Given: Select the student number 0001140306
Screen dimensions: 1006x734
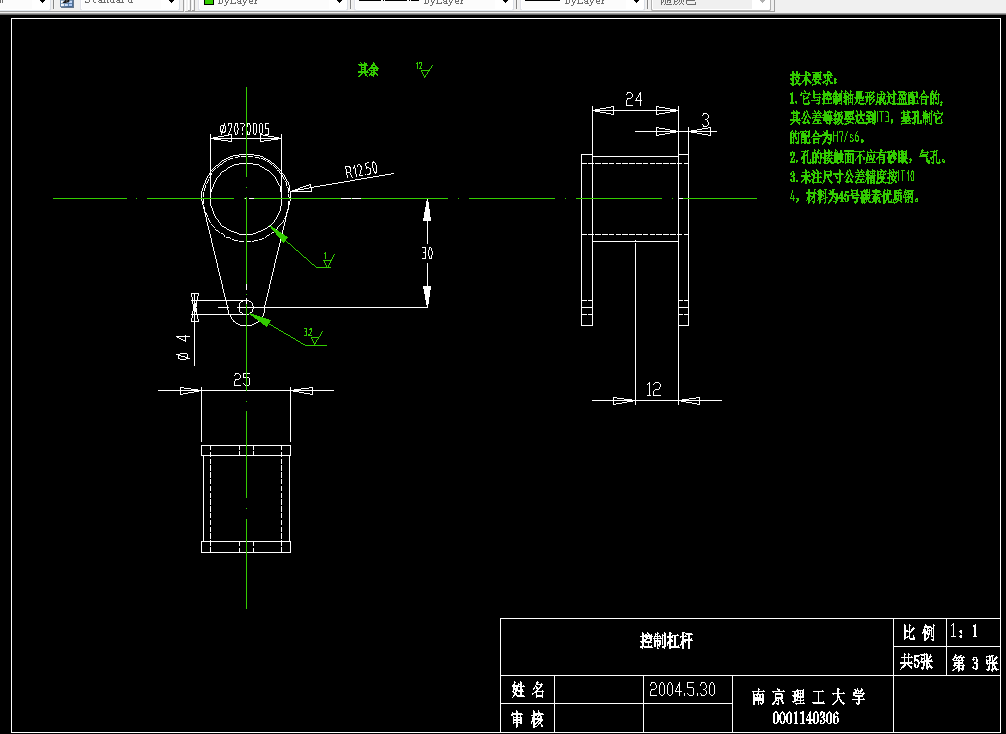Looking at the screenshot, I should 806,718.
